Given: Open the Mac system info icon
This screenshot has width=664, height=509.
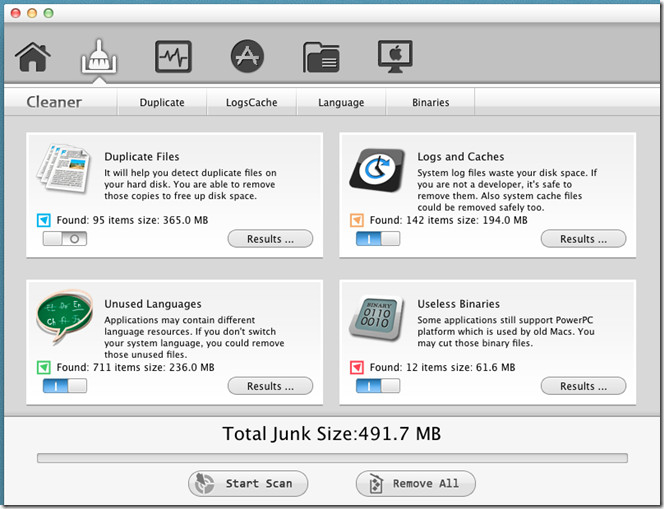Looking at the screenshot, I should pyautogui.click(x=395, y=57).
